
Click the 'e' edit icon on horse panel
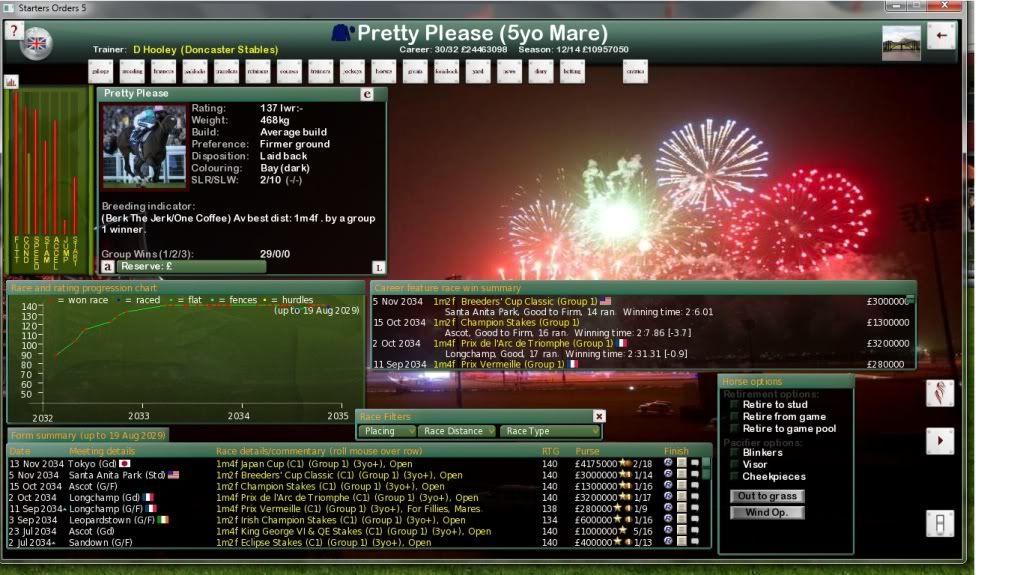367,94
